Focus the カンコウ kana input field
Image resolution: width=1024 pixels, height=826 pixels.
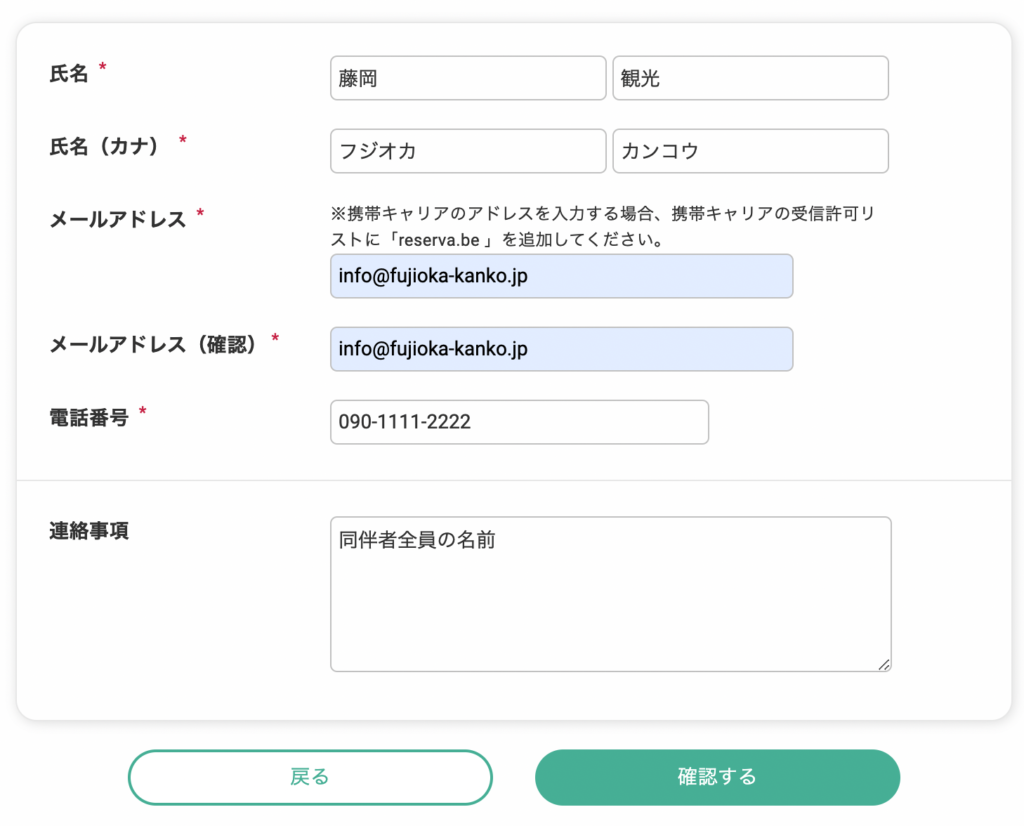pyautogui.click(x=750, y=151)
